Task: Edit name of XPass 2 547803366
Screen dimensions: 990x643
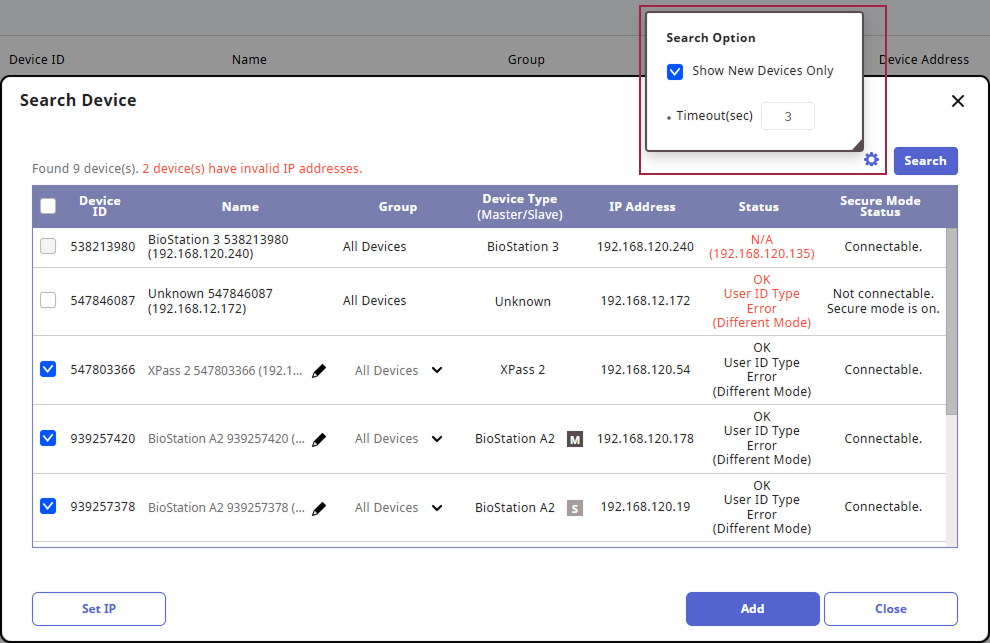Action: point(319,371)
